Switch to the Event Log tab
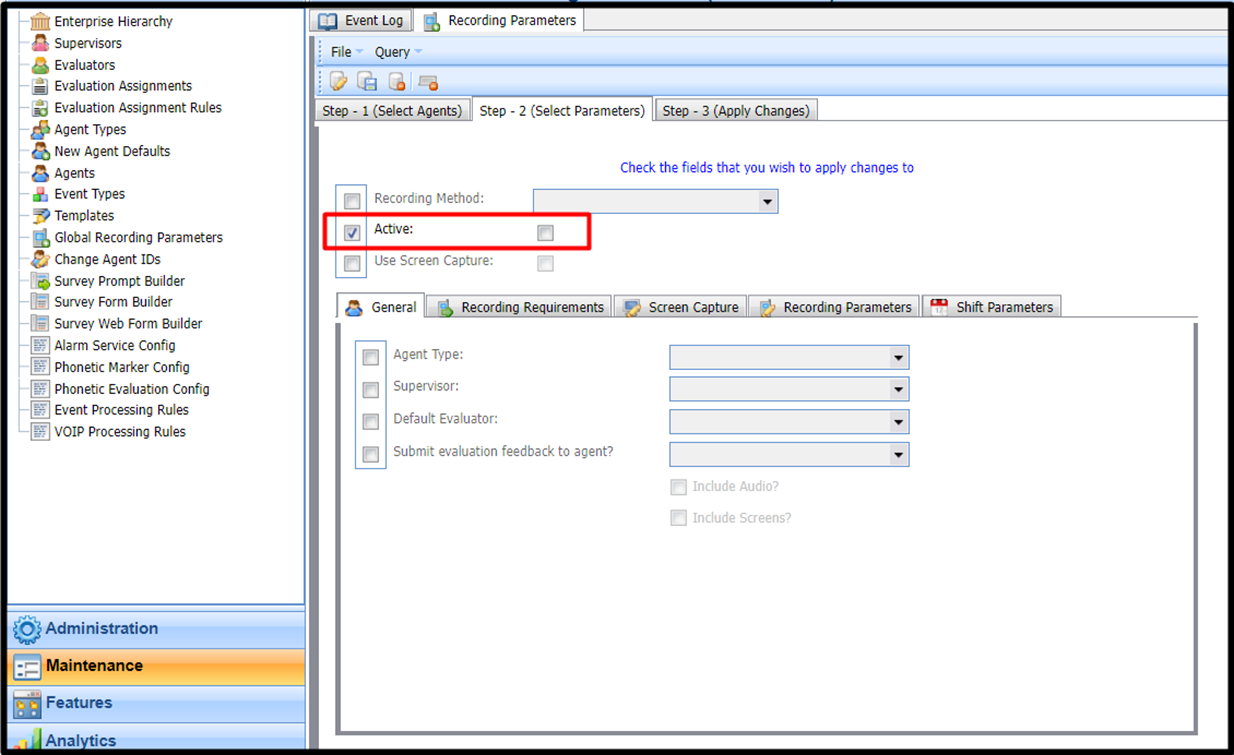The width and height of the screenshot is (1234, 755). (361, 20)
